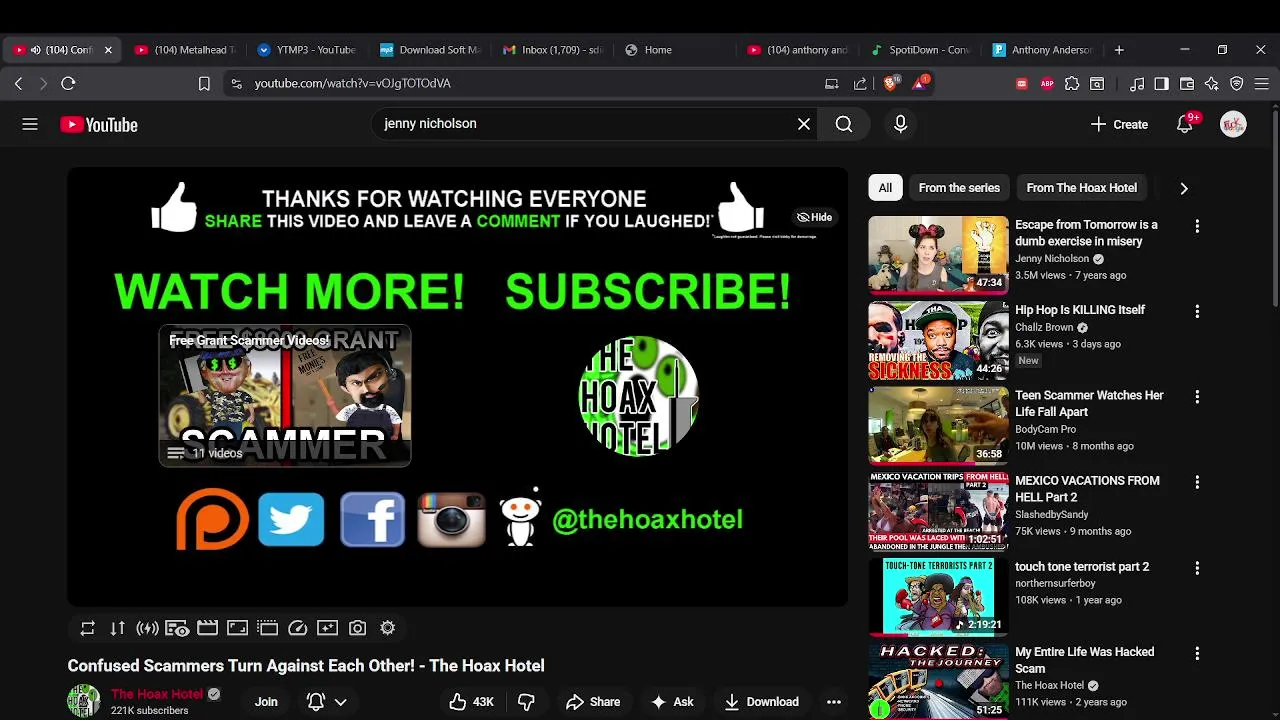Toggle the volume boost lightning icon

(x=147, y=628)
